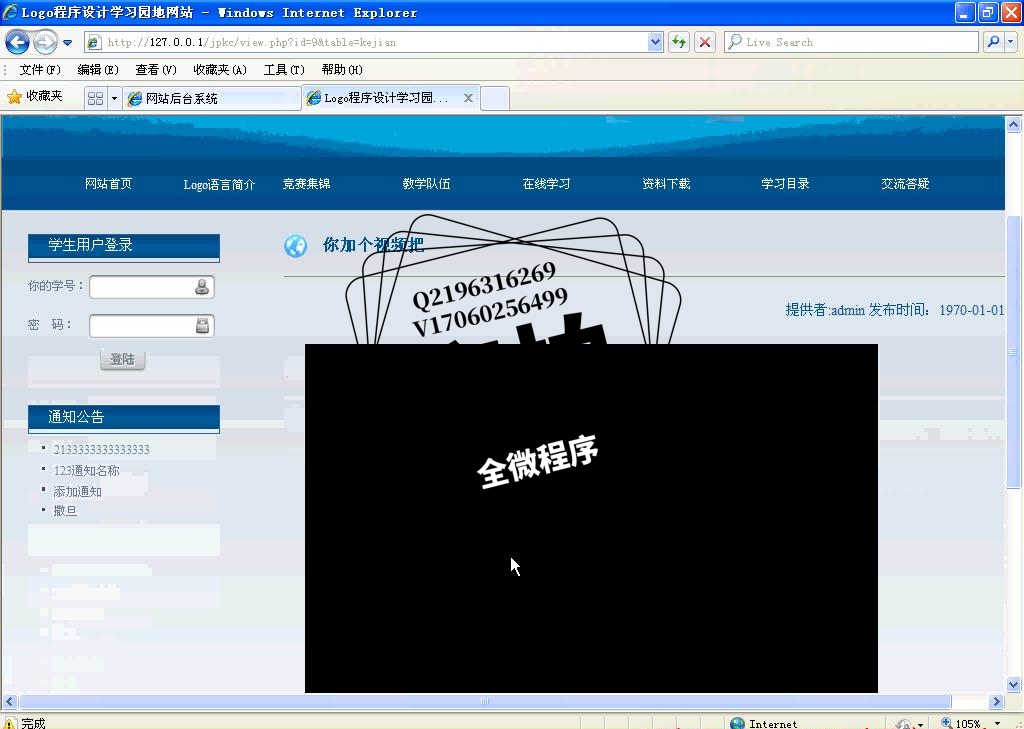Click the title text 你加个视频把
1024x729 pixels.
[373, 245]
